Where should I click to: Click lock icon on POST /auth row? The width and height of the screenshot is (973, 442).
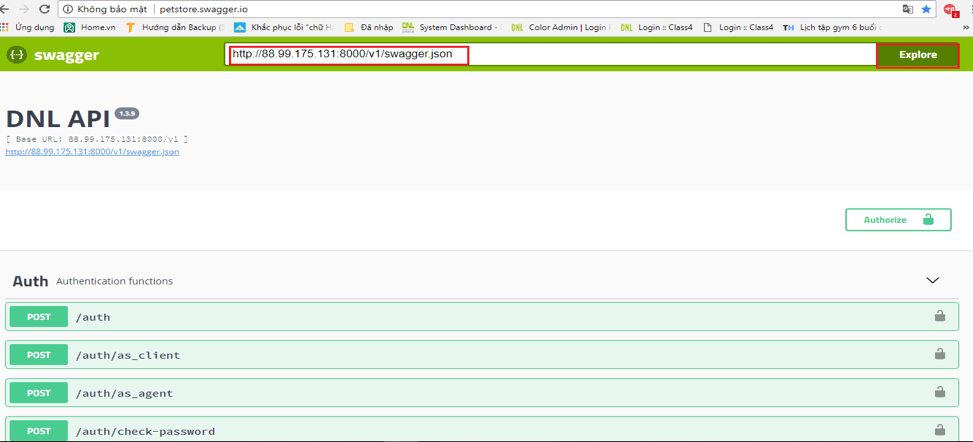pyautogui.click(x=939, y=317)
